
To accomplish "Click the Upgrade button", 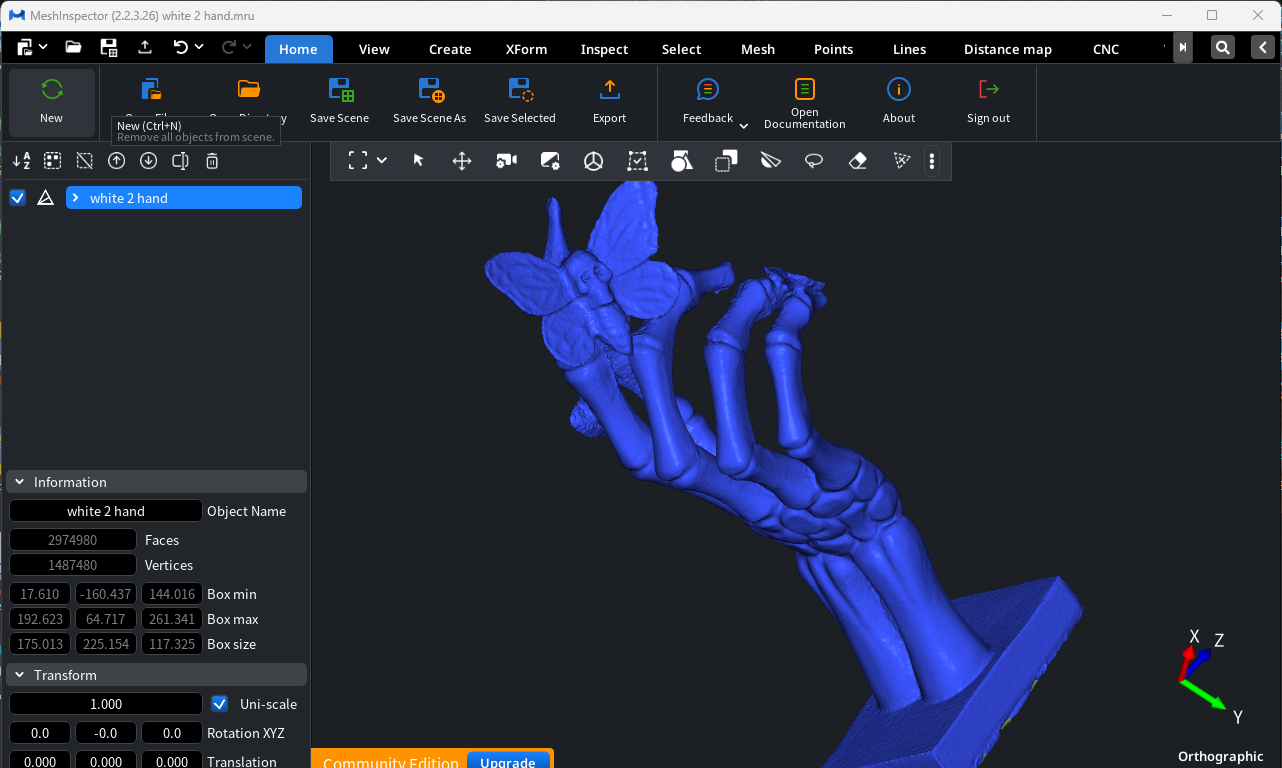I will (508, 760).
